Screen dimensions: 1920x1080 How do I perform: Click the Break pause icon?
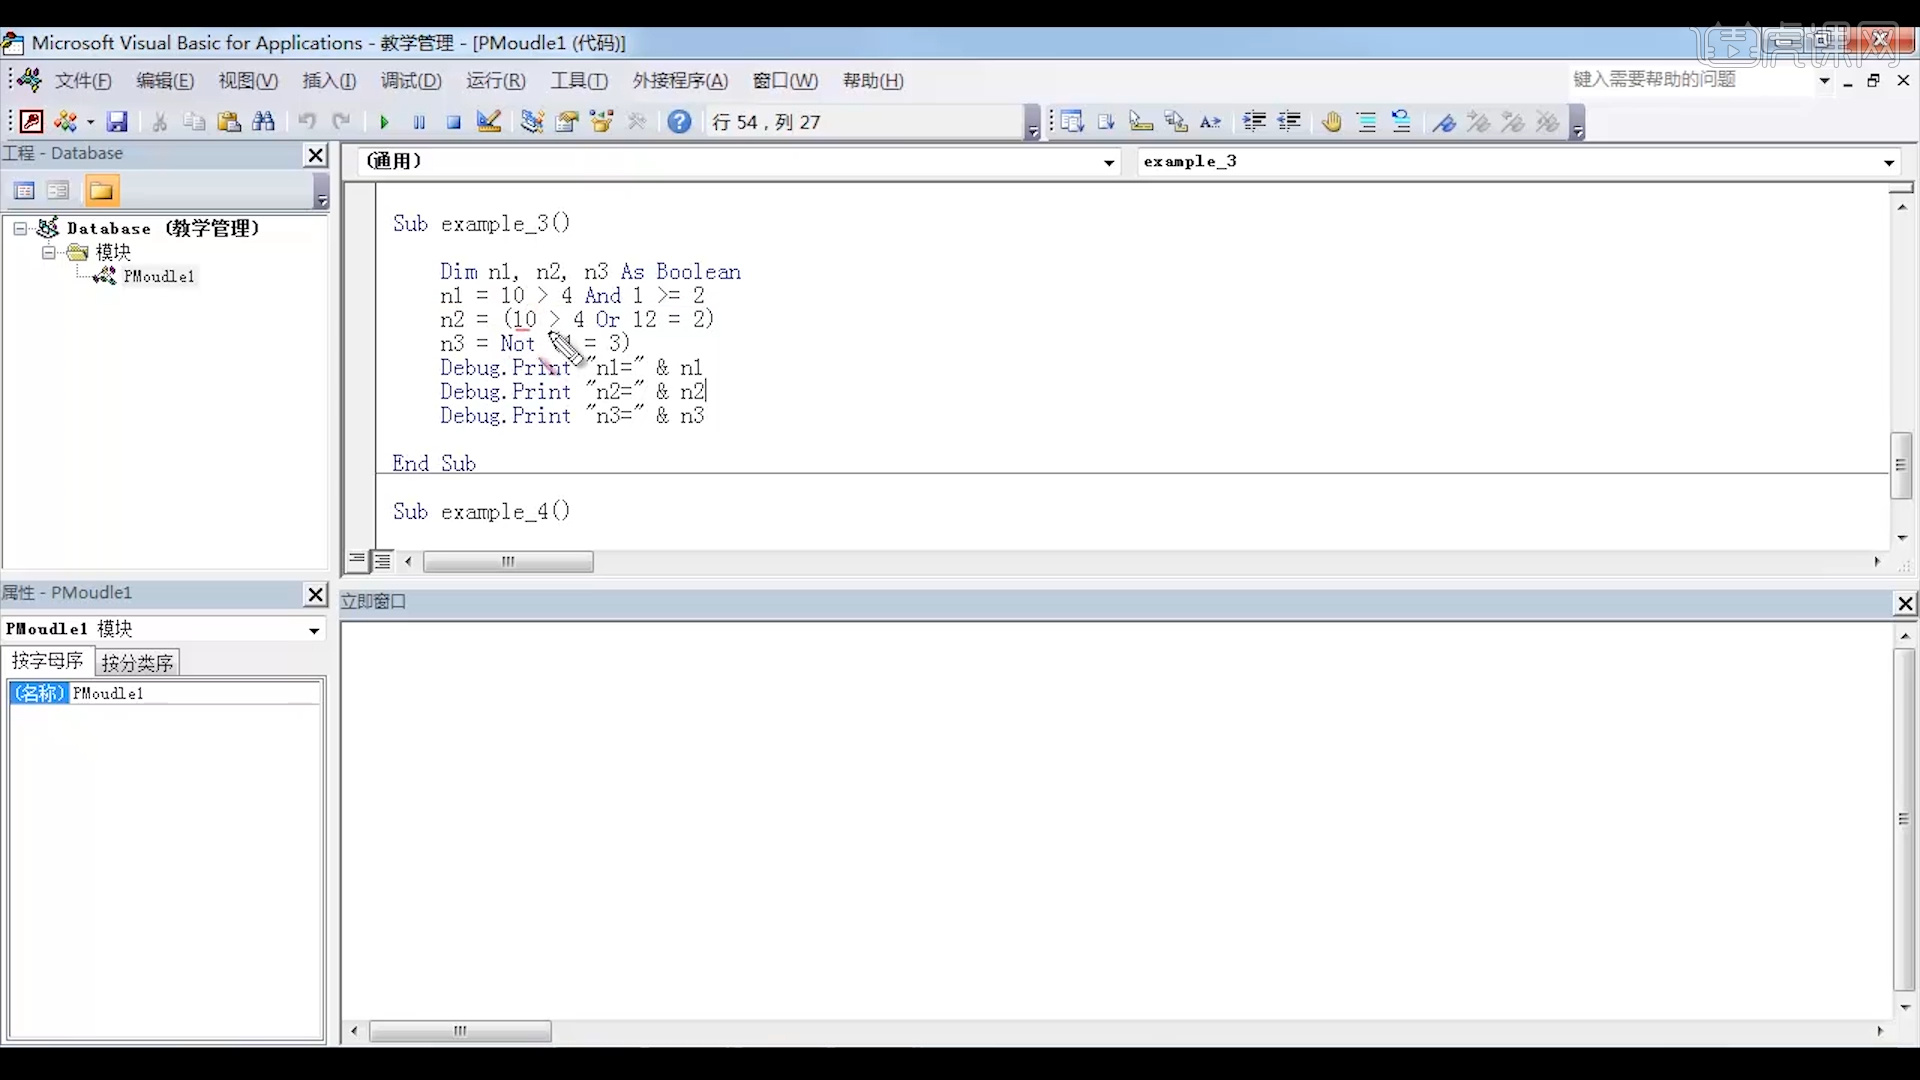pos(419,122)
